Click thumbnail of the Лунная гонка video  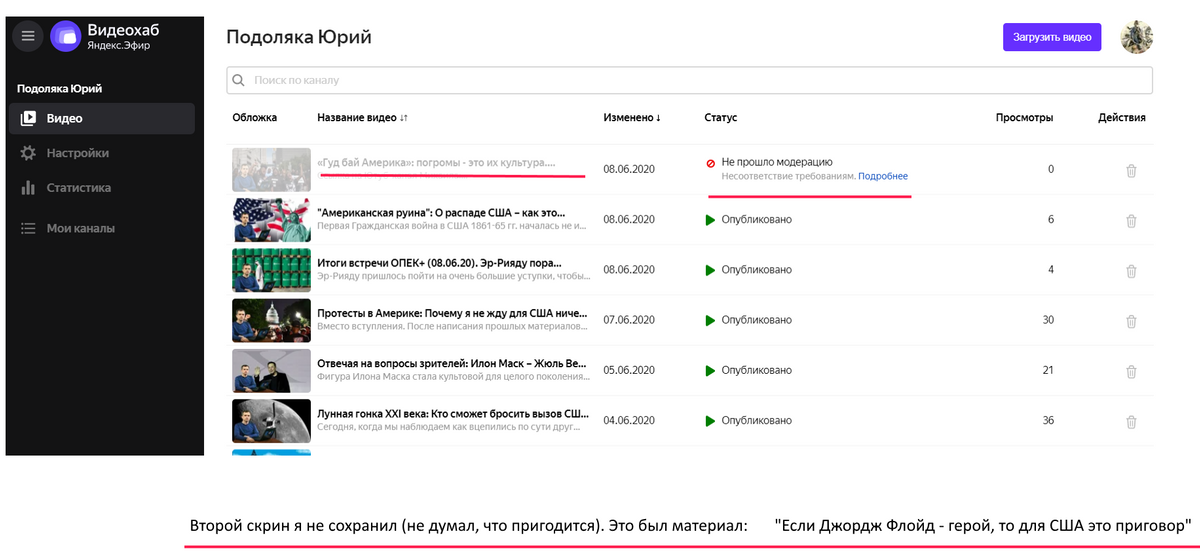tap(271, 421)
